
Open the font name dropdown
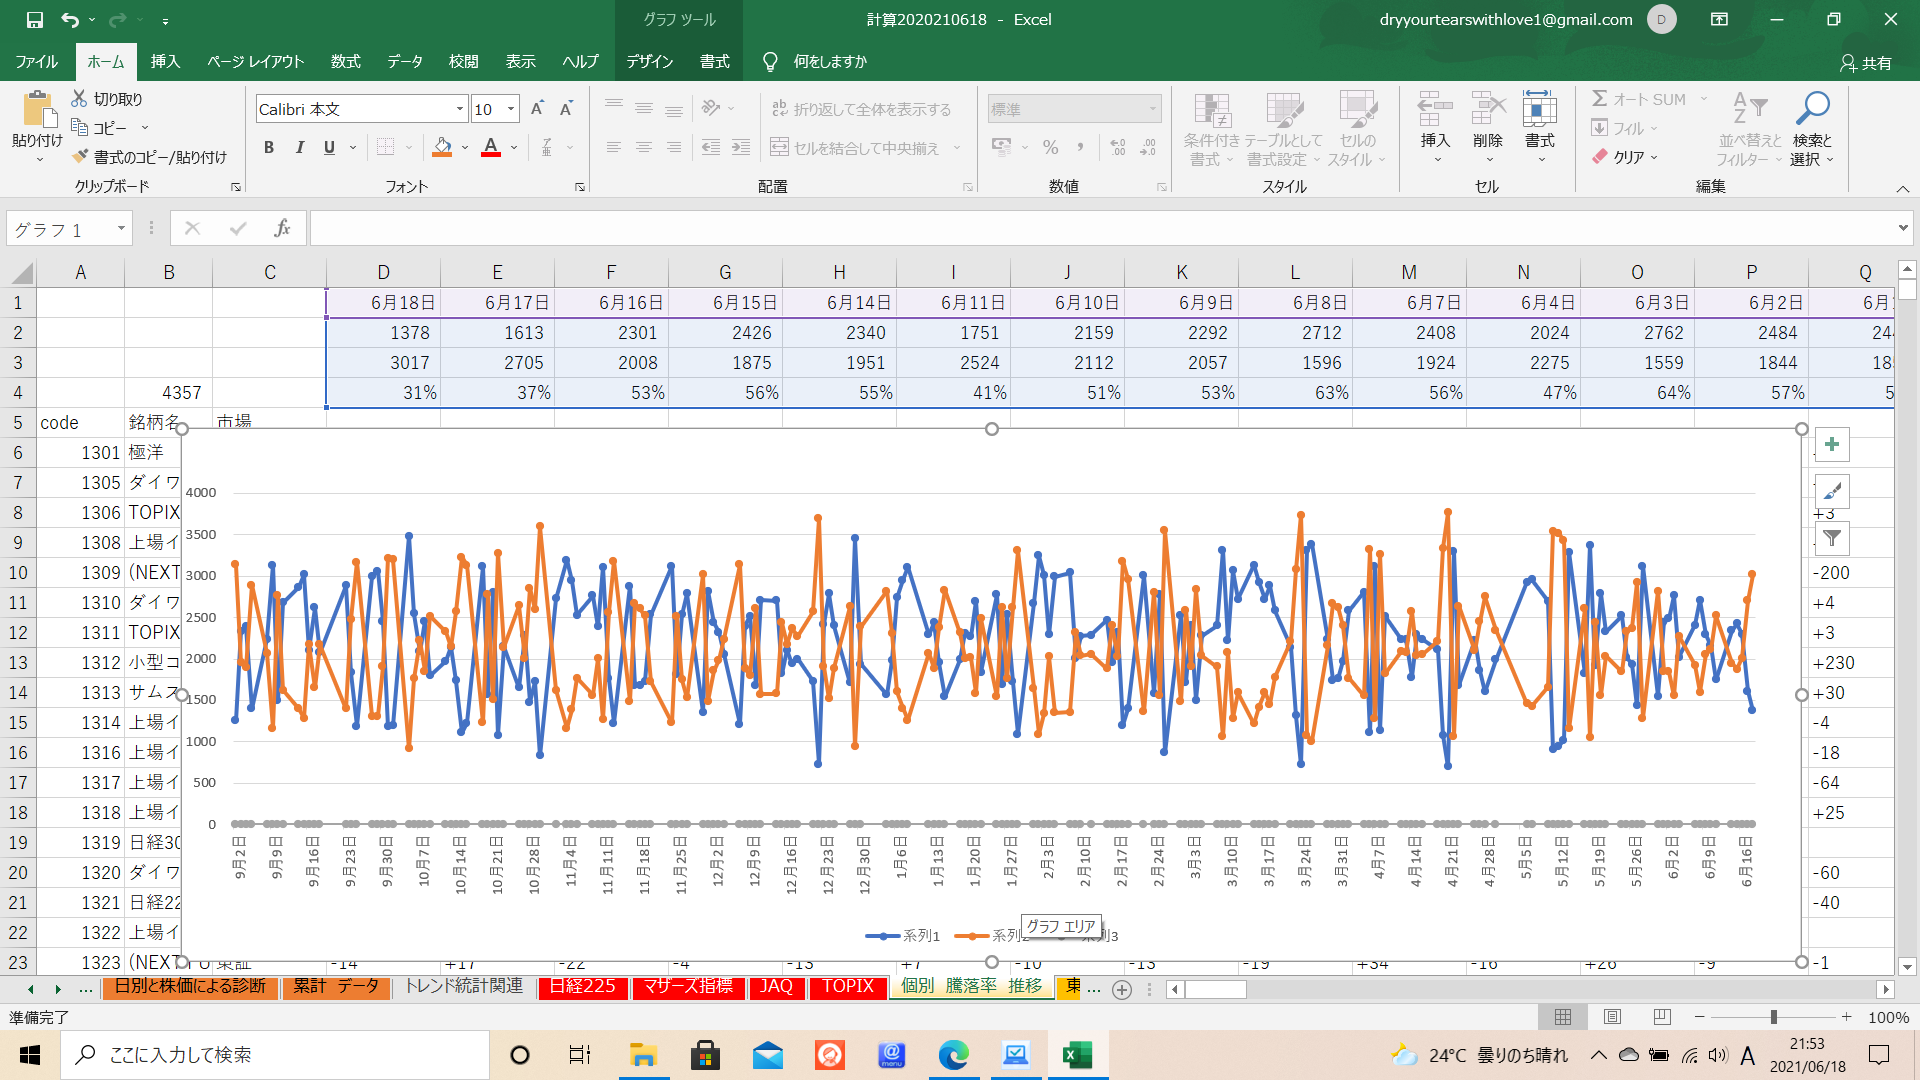click(x=460, y=109)
